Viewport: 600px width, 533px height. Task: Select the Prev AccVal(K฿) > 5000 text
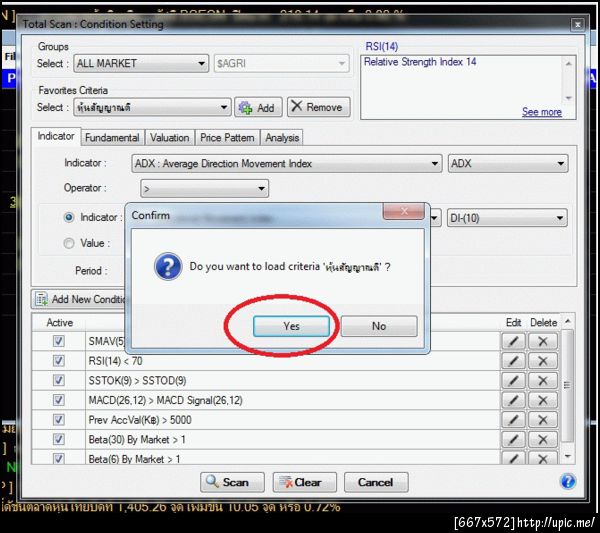140,420
